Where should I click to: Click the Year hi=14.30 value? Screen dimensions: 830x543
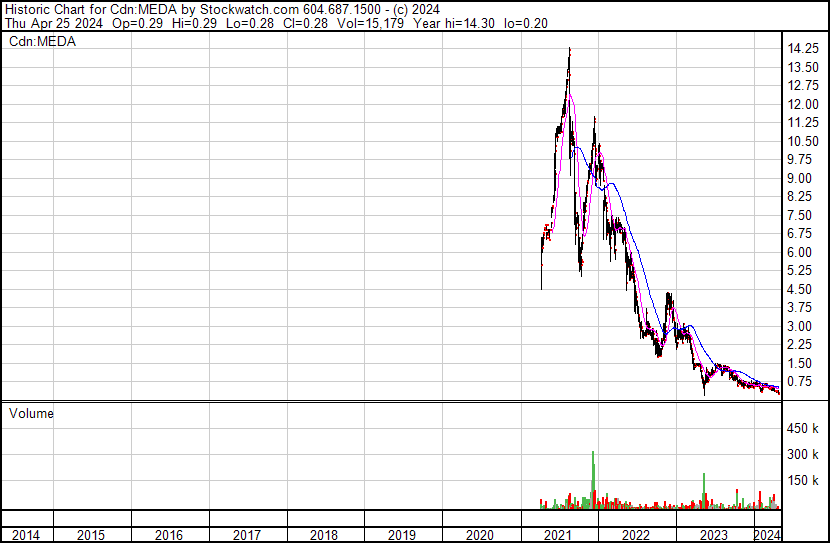tap(454, 23)
